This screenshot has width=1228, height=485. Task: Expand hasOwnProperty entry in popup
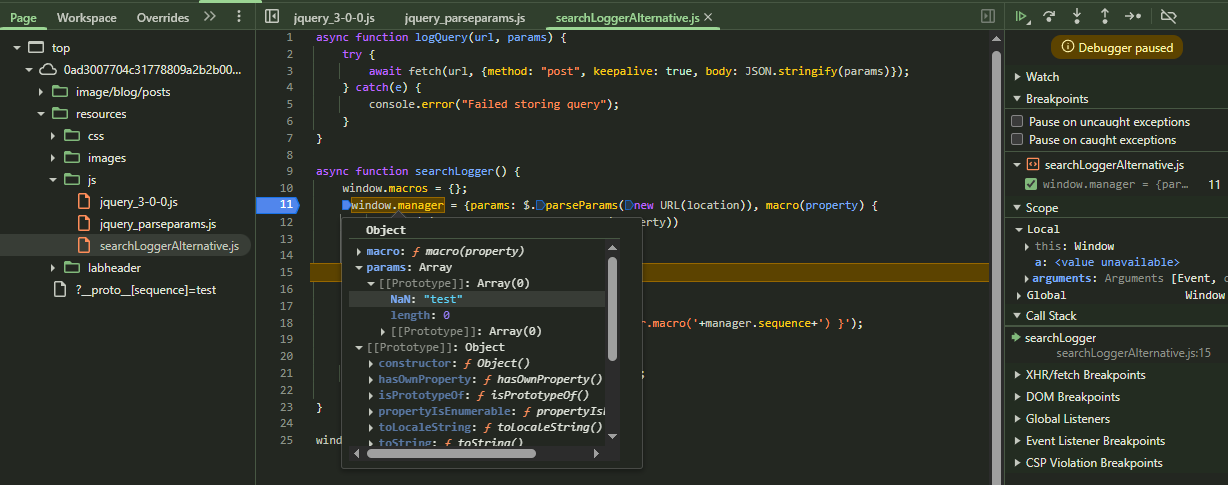[x=372, y=380]
